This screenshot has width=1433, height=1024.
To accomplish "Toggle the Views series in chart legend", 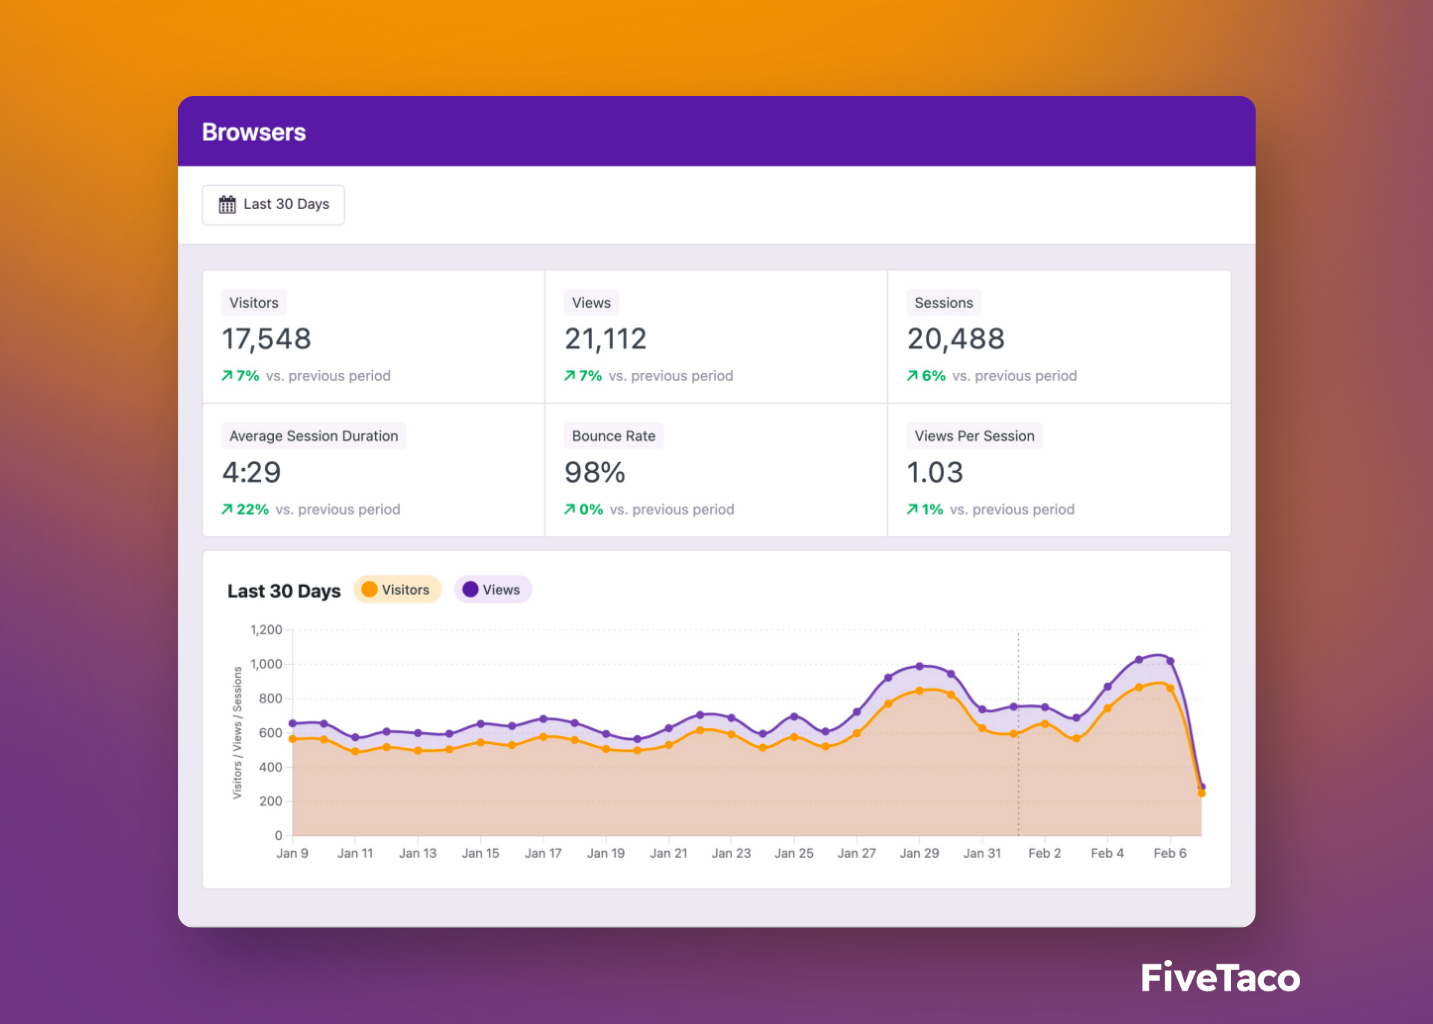I will click(x=493, y=590).
